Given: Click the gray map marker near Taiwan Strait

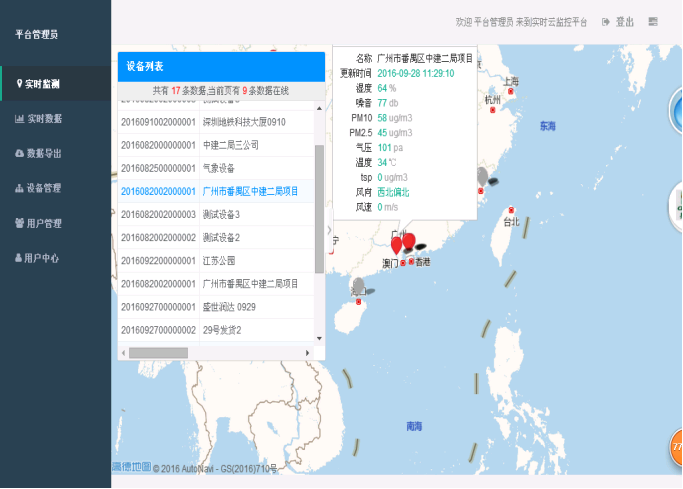Looking at the screenshot, I should (484, 178).
